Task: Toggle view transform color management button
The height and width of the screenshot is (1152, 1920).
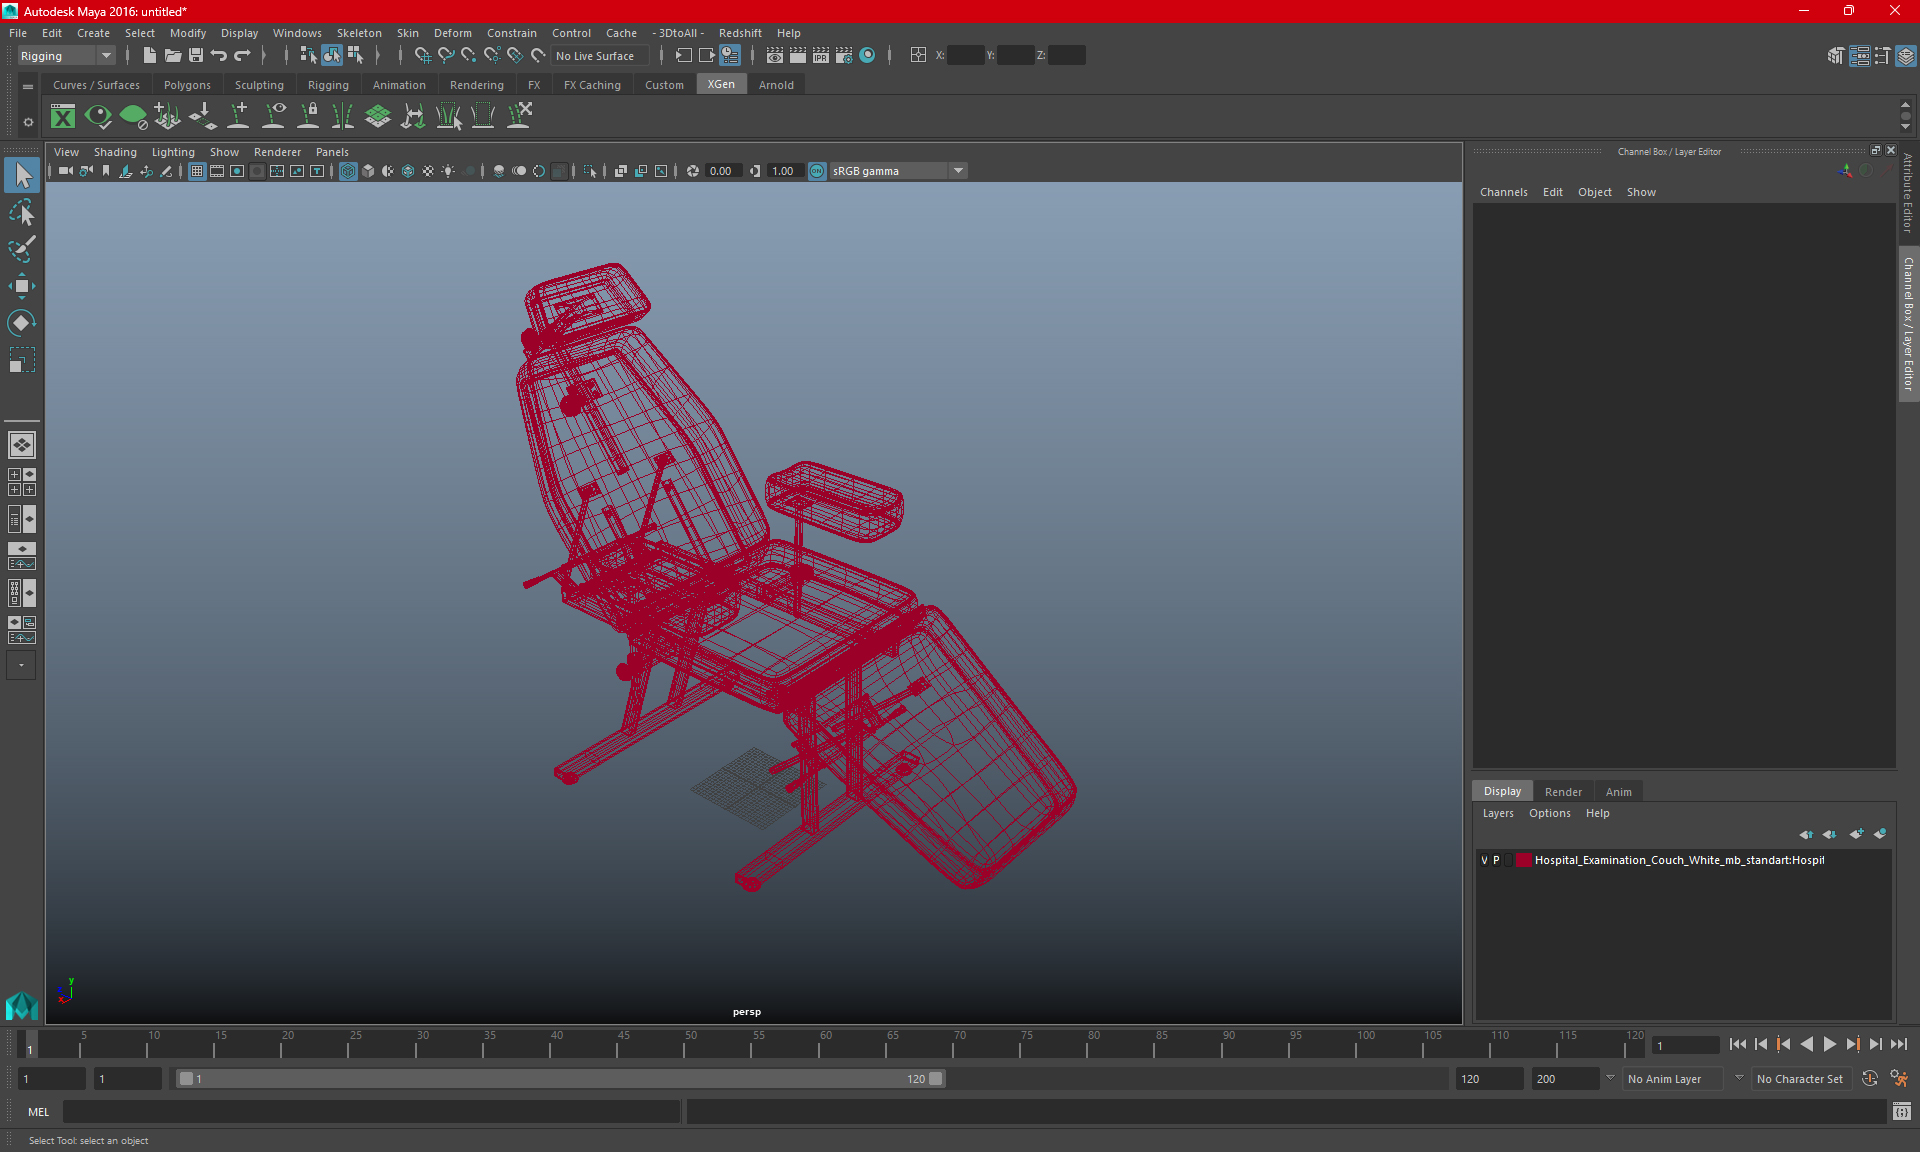Action: click(x=817, y=171)
